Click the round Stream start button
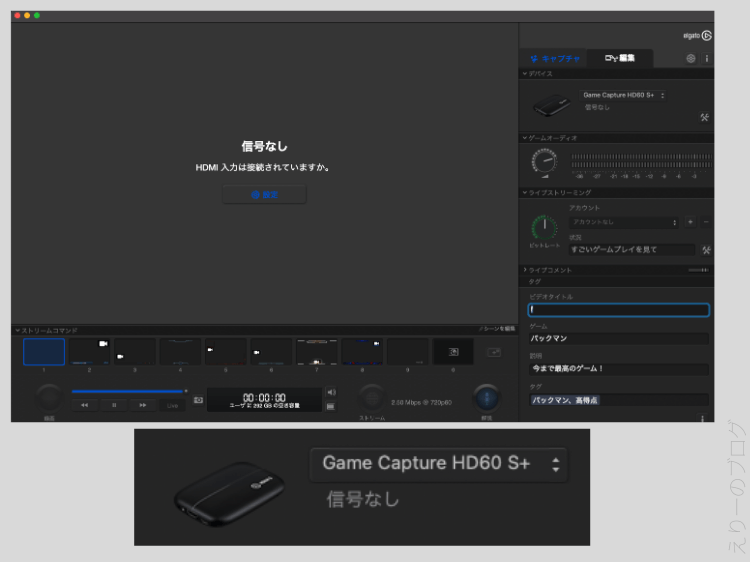The width and height of the screenshot is (750, 562). click(372, 398)
